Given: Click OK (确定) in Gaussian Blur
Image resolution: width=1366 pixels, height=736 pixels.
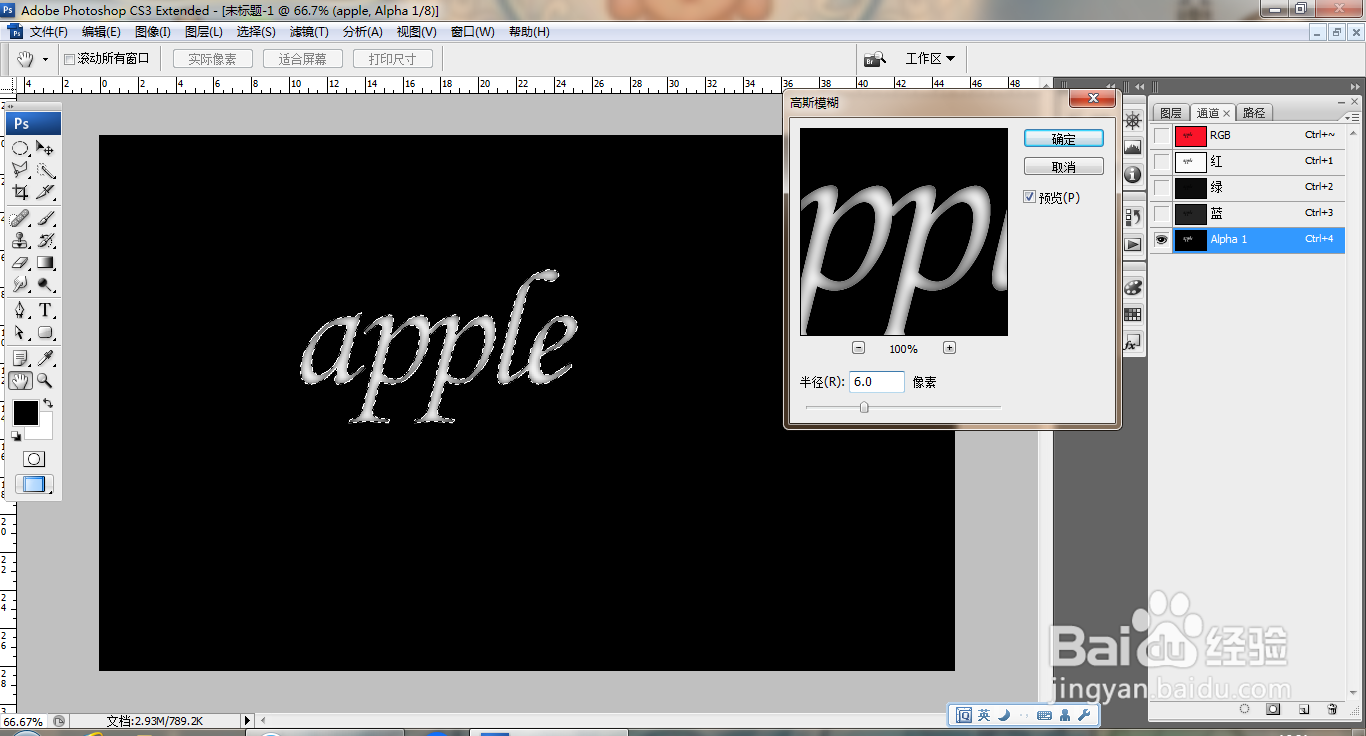Looking at the screenshot, I should tap(1064, 139).
